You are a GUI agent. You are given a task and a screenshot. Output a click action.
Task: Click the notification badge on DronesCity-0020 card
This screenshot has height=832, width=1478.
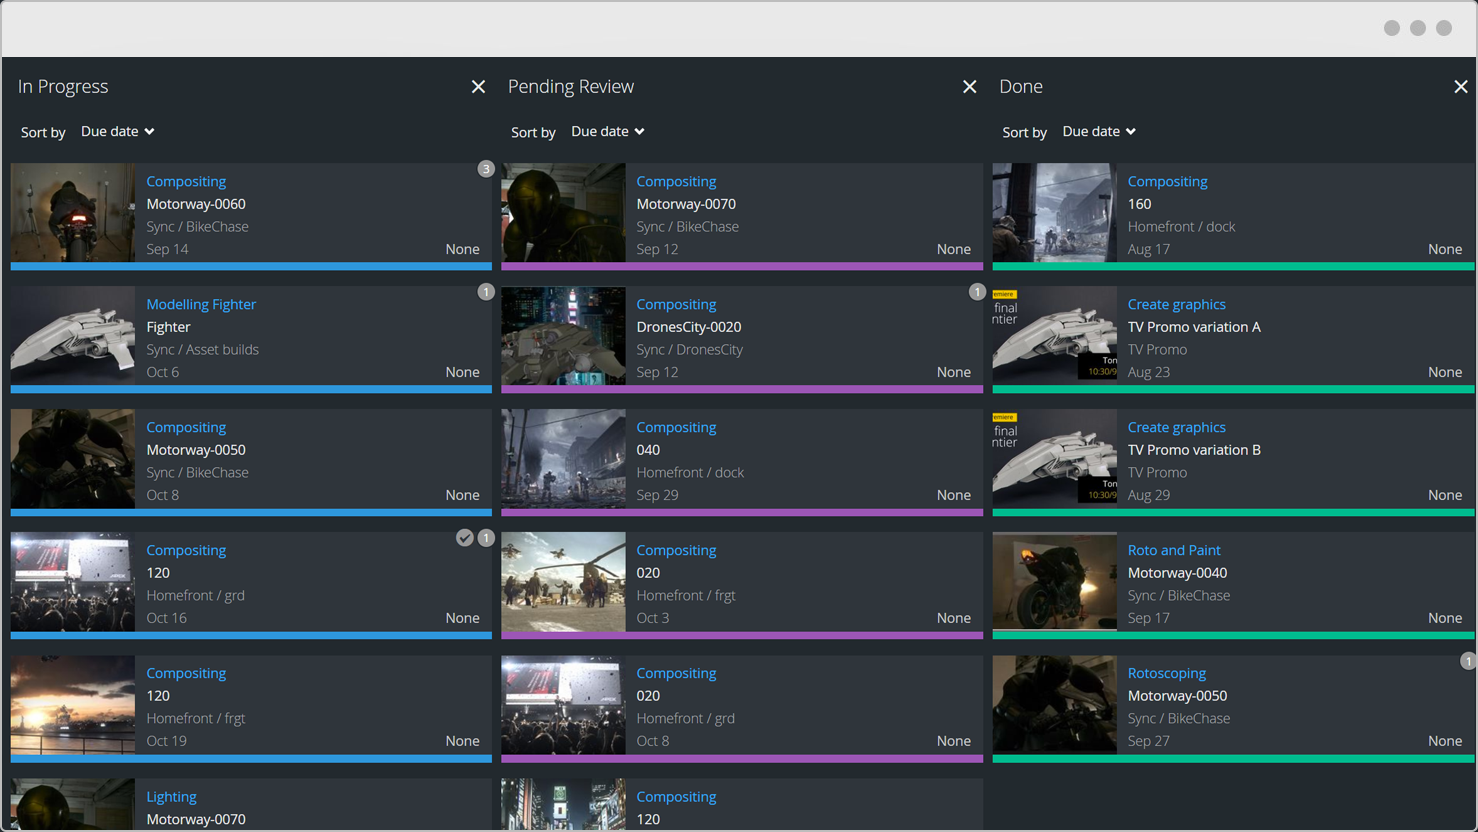pyautogui.click(x=977, y=292)
